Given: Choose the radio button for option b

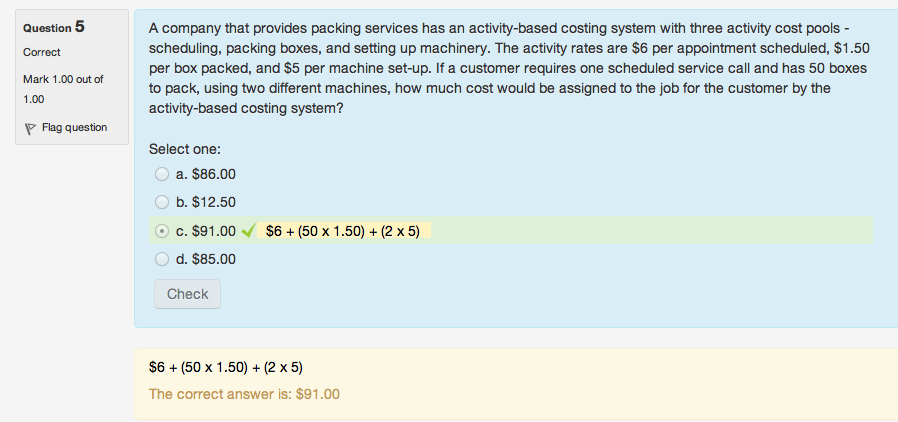Looking at the screenshot, I should coord(162,202).
